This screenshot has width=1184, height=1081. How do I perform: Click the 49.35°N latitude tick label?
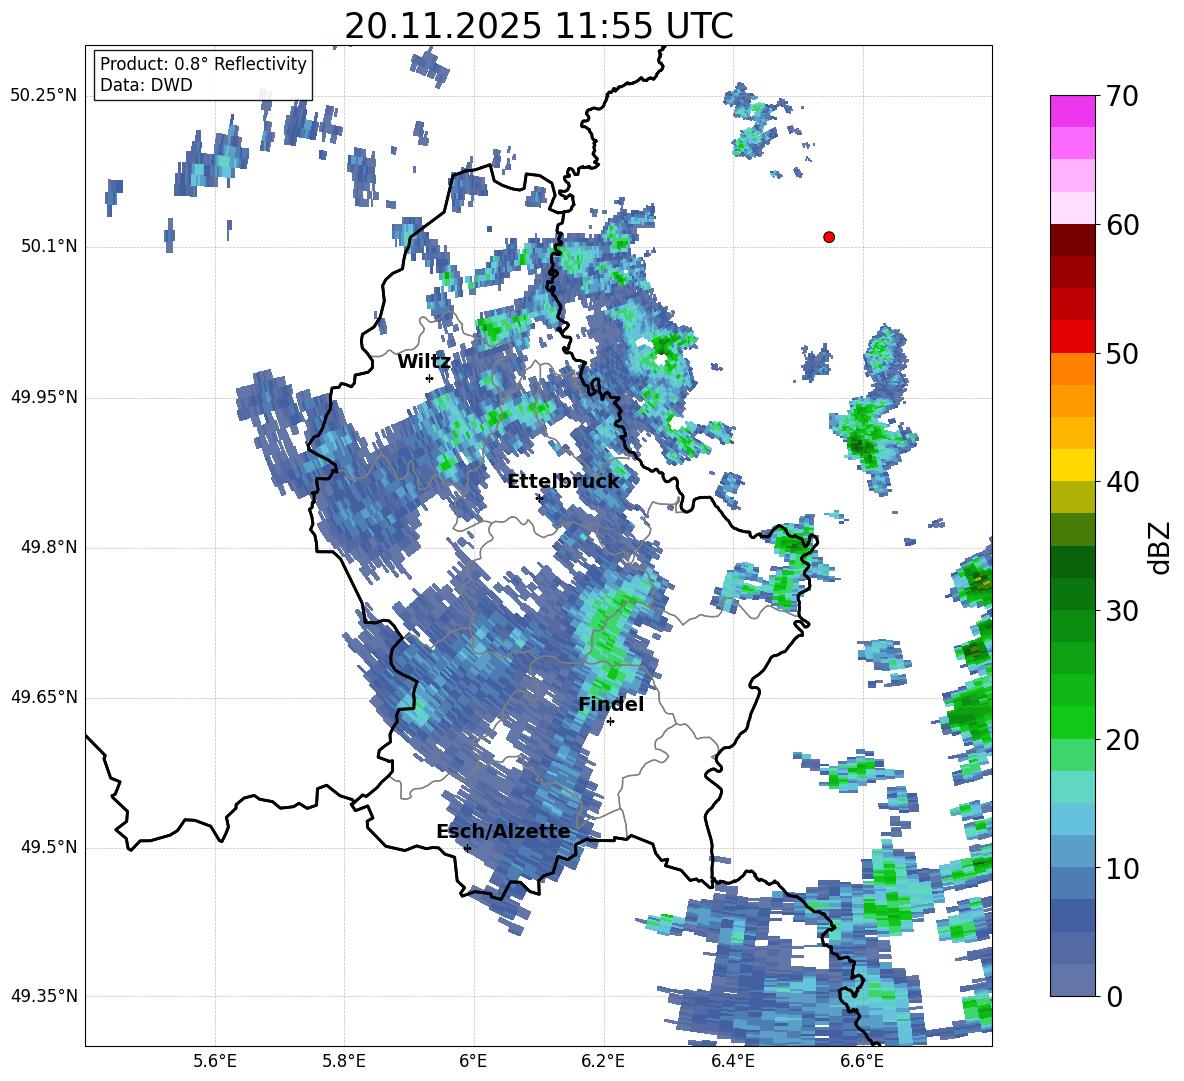[44, 996]
